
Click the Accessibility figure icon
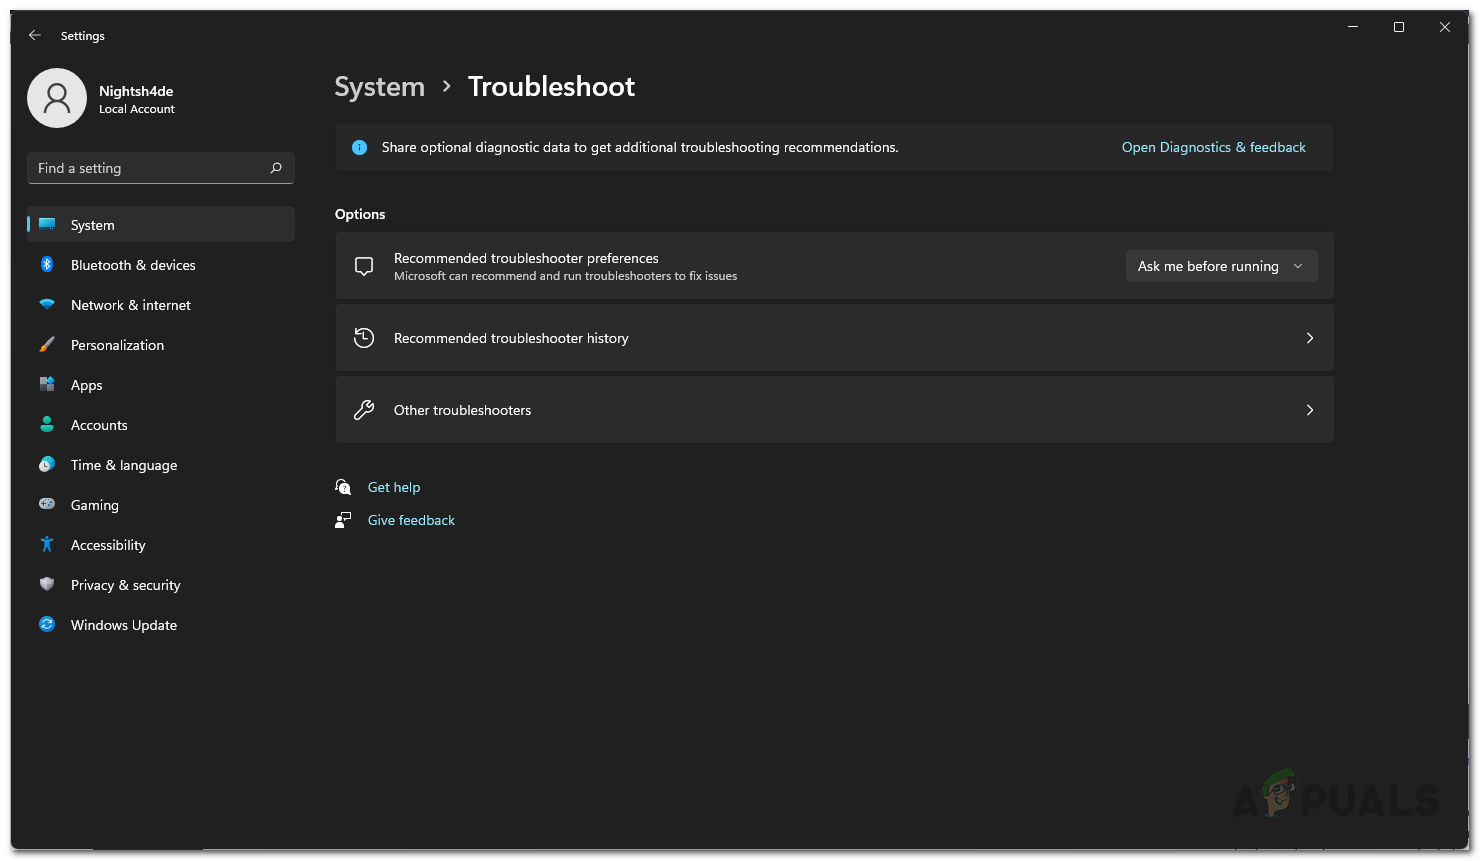[x=47, y=545]
